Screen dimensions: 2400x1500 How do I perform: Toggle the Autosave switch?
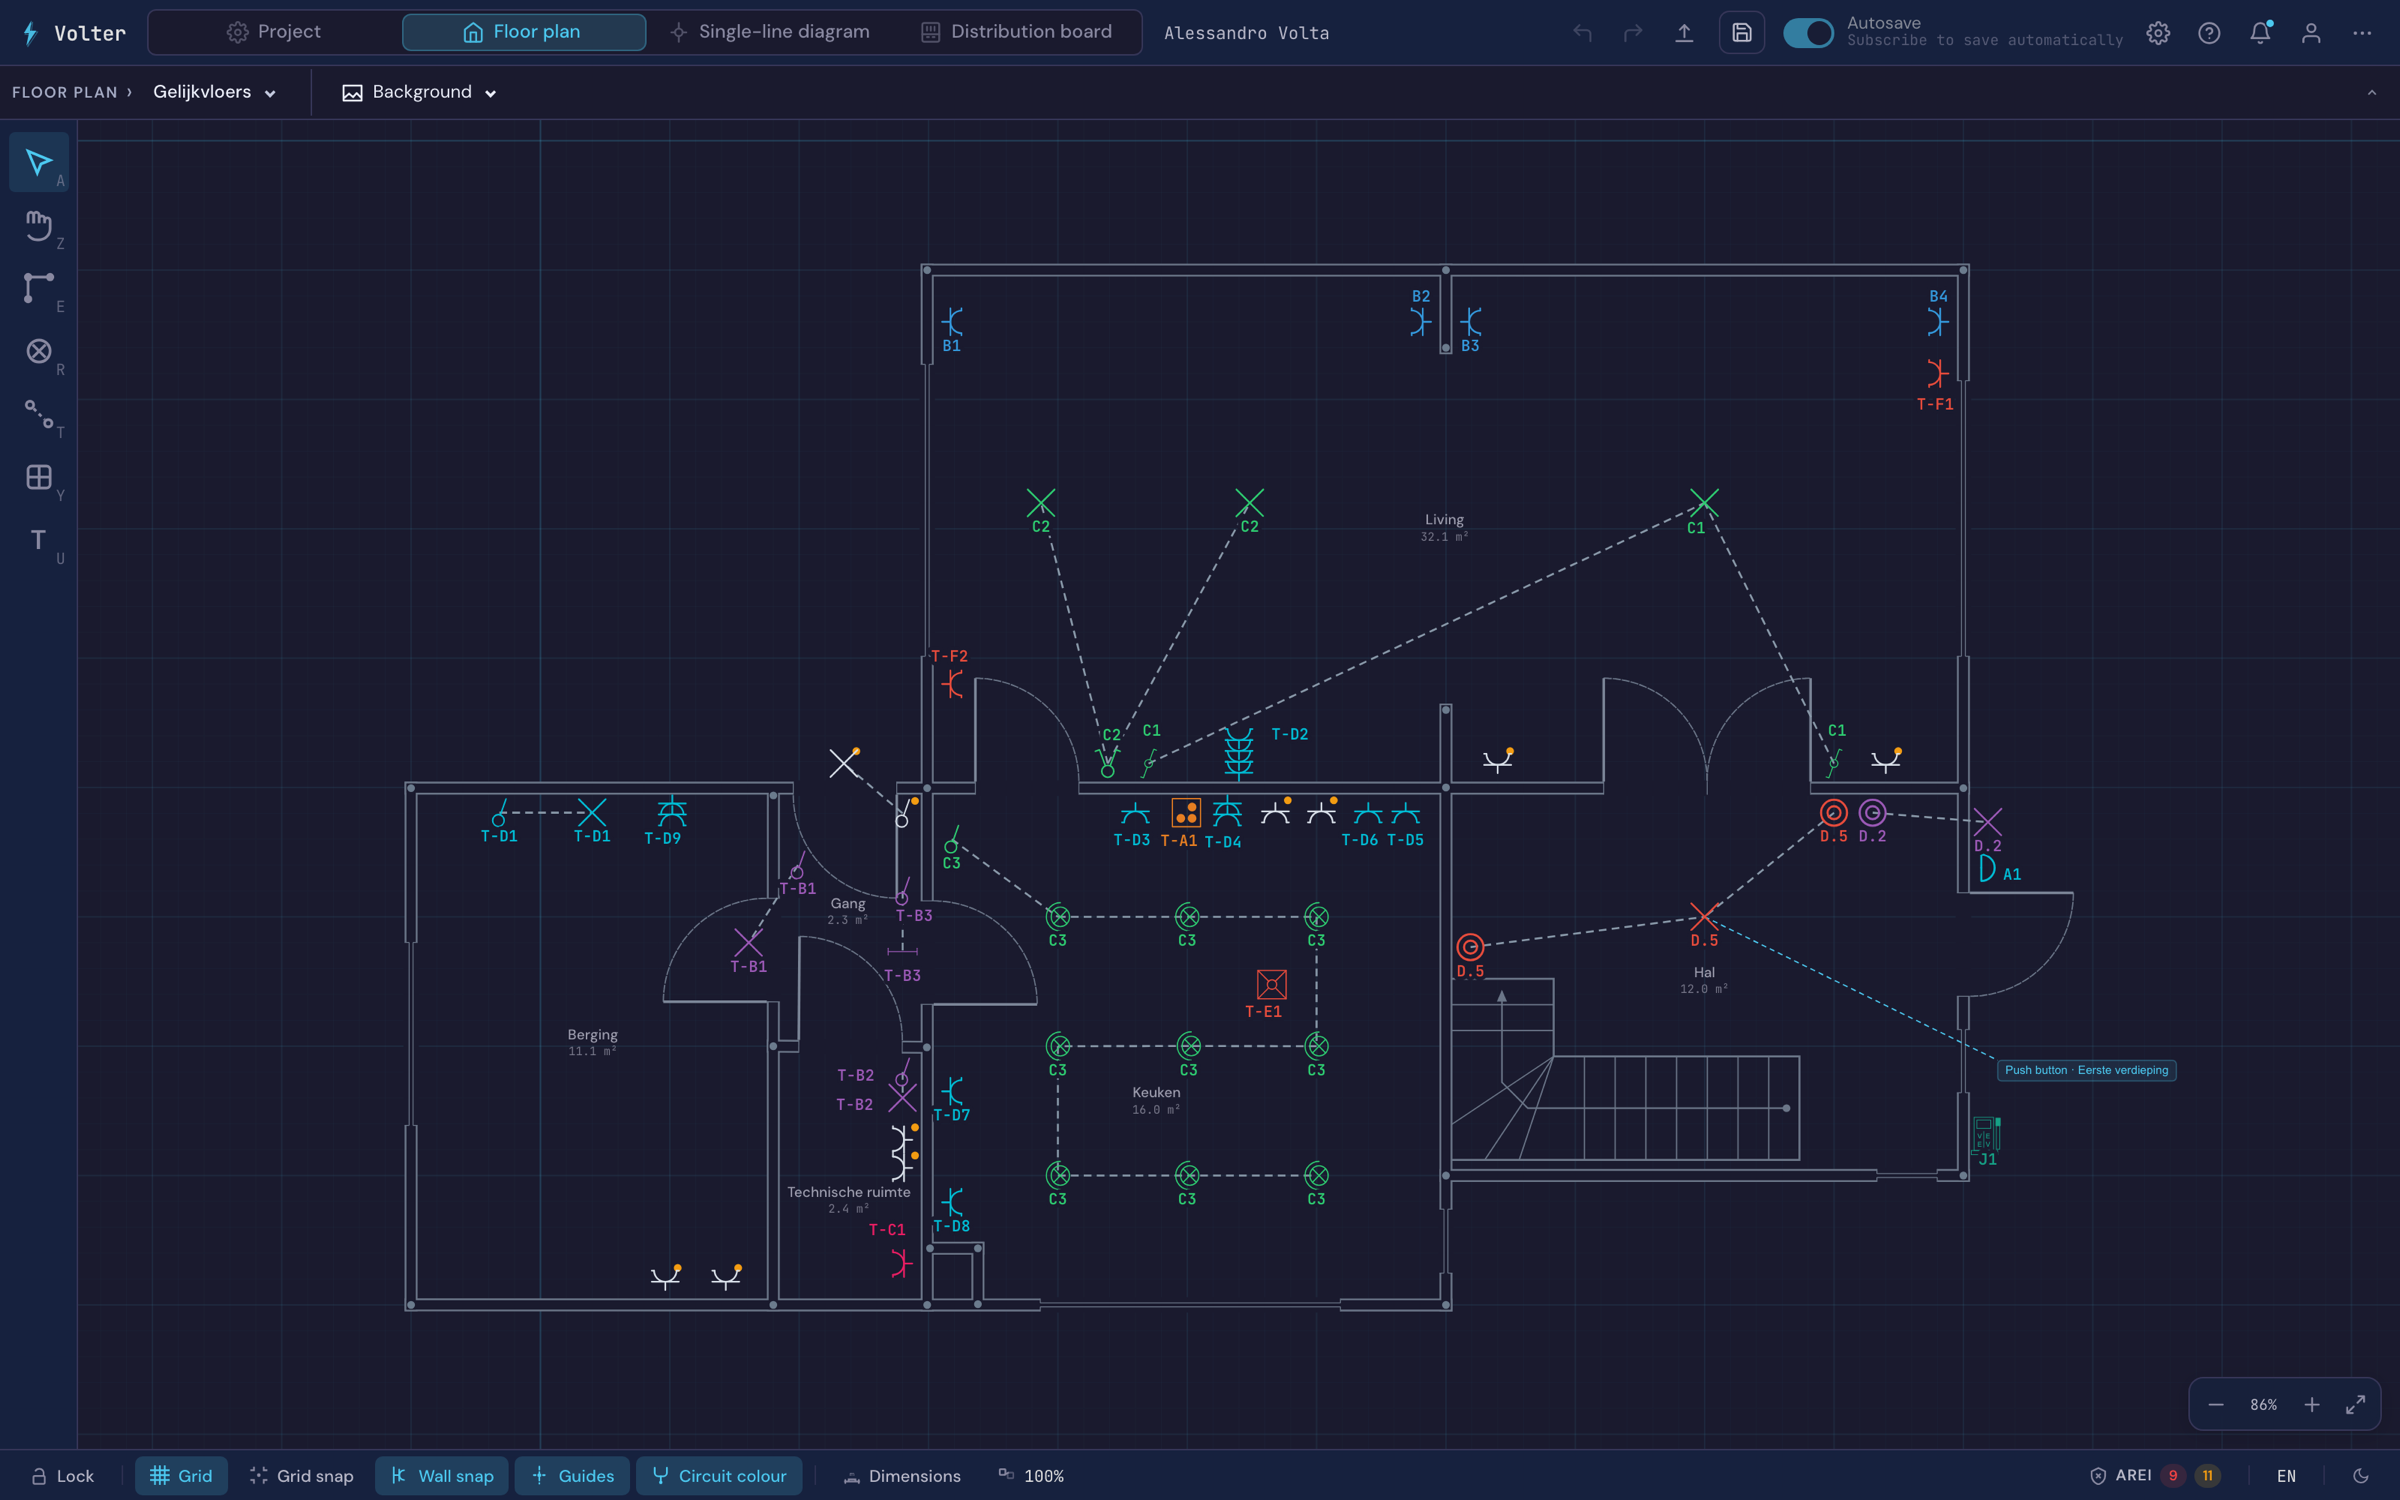coord(1808,33)
